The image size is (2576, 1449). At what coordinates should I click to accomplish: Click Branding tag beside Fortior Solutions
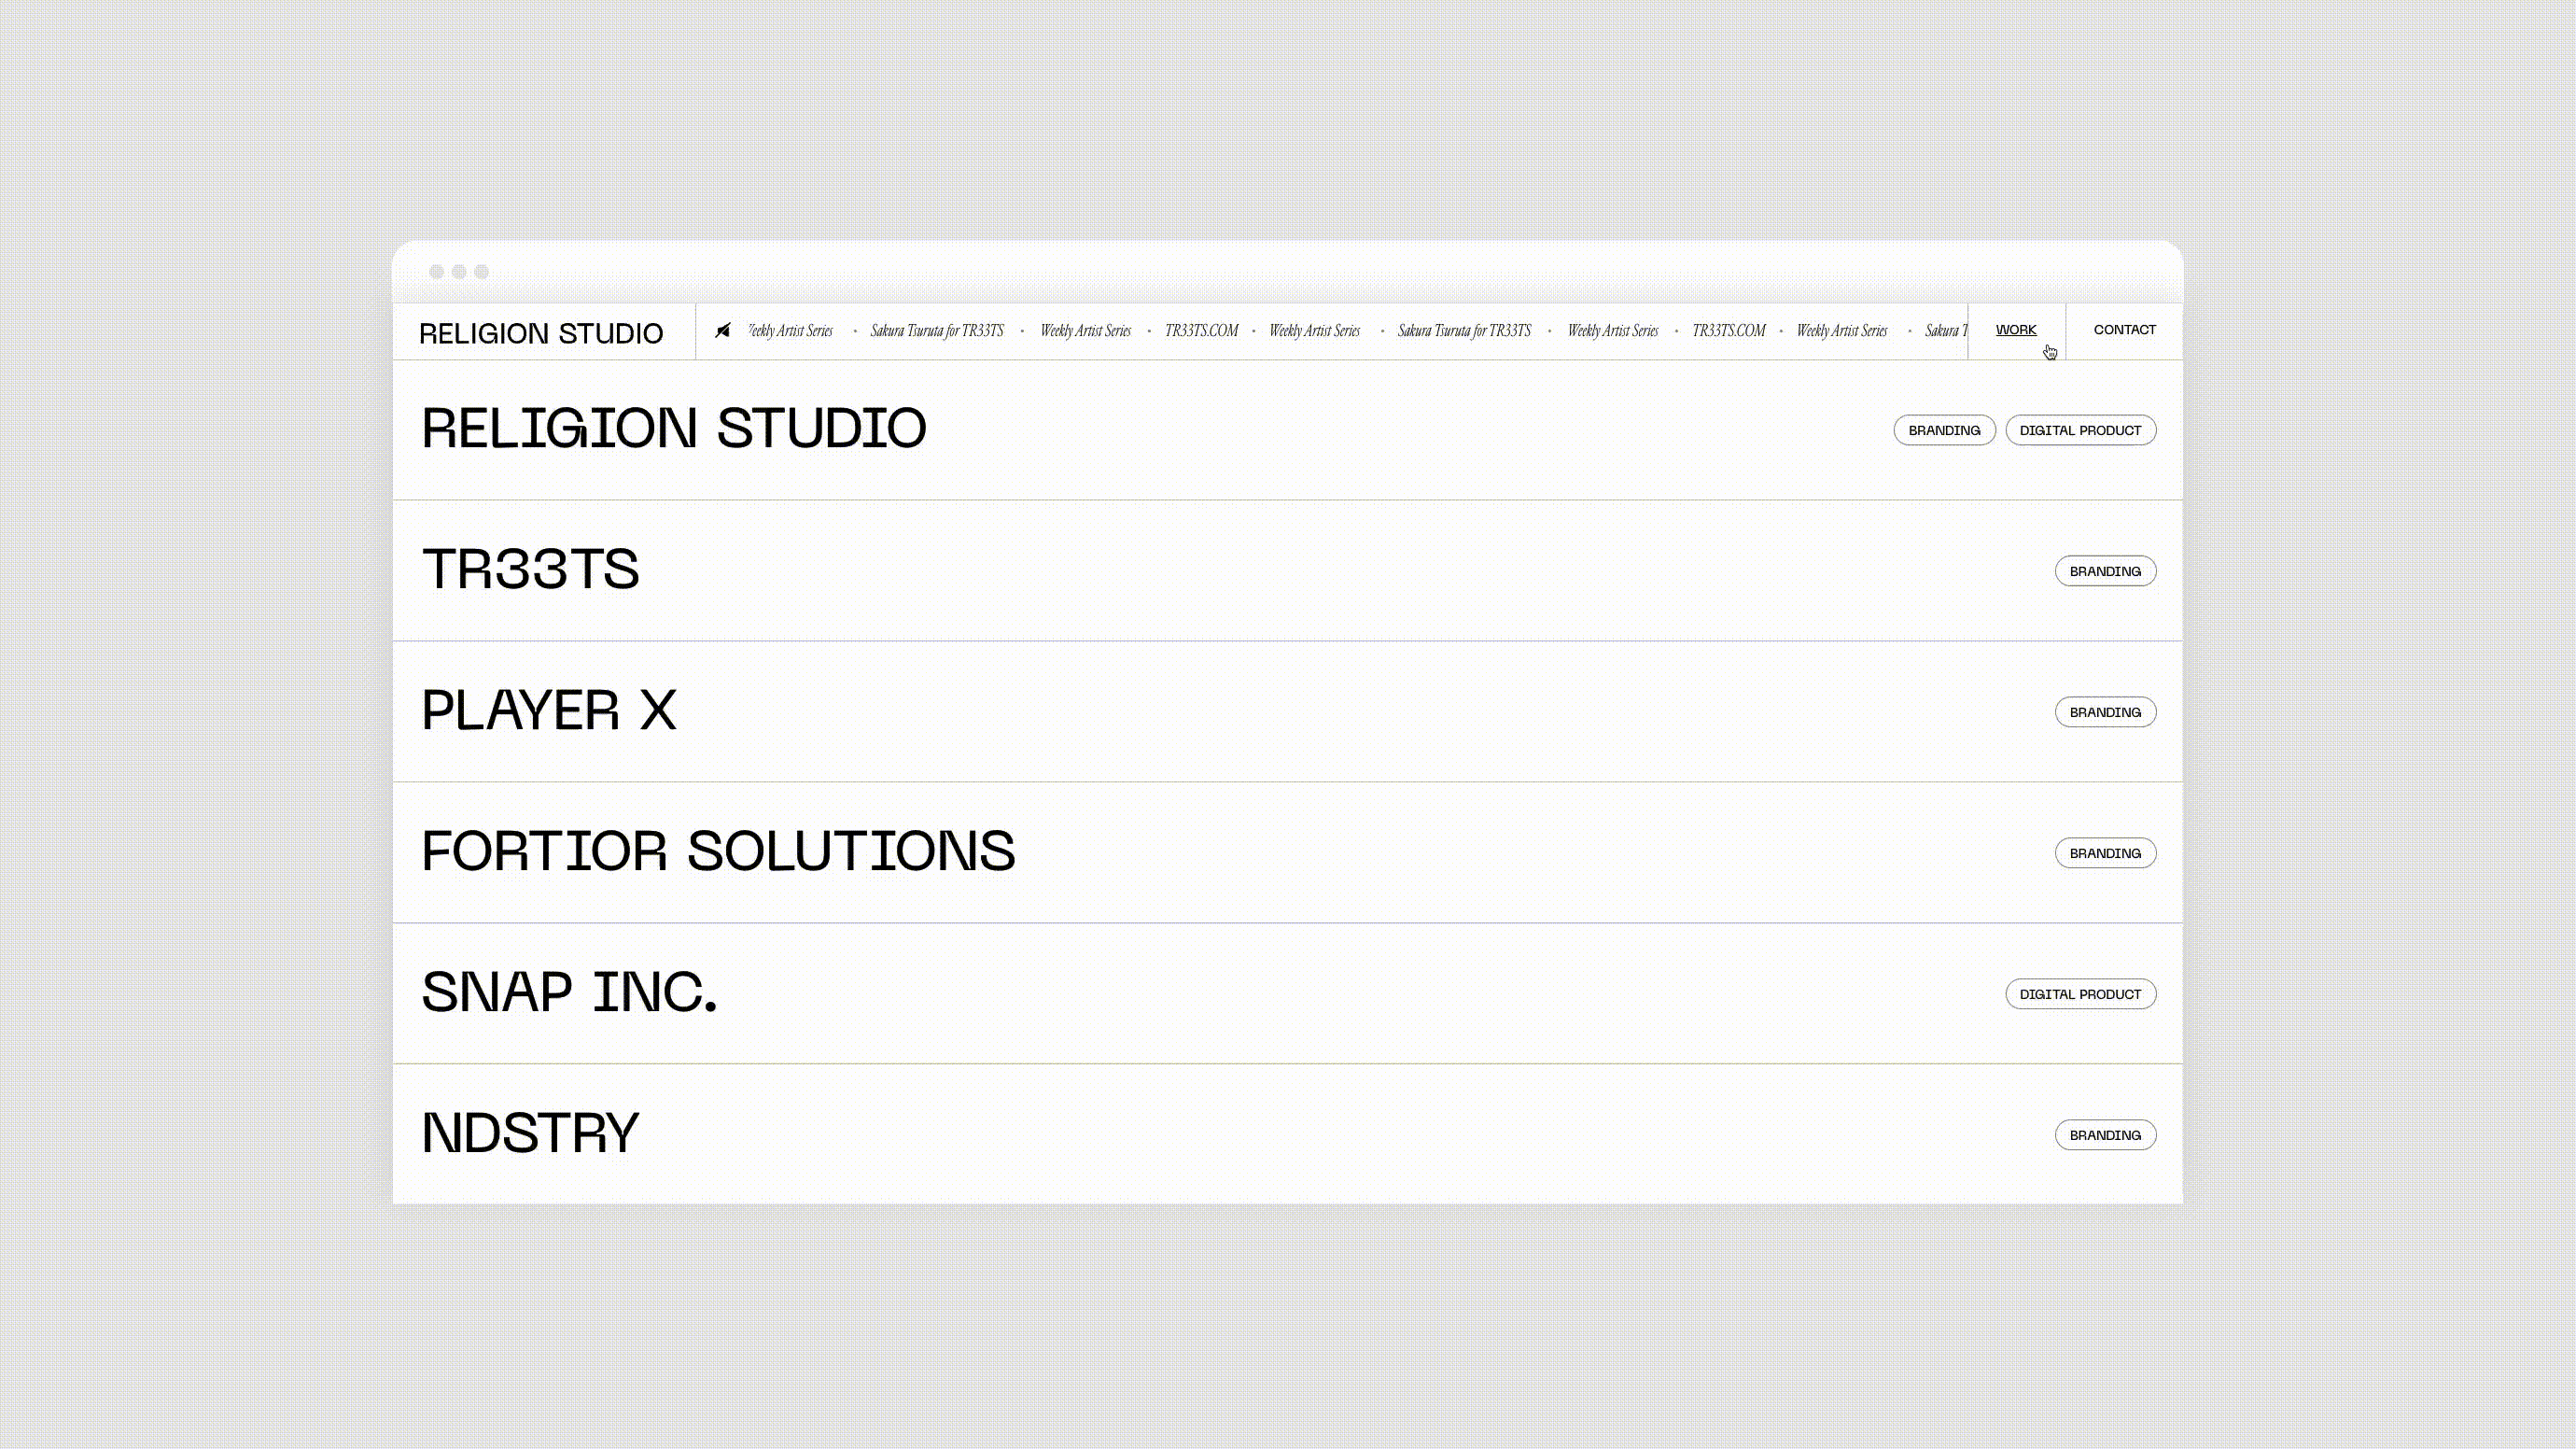point(2104,853)
